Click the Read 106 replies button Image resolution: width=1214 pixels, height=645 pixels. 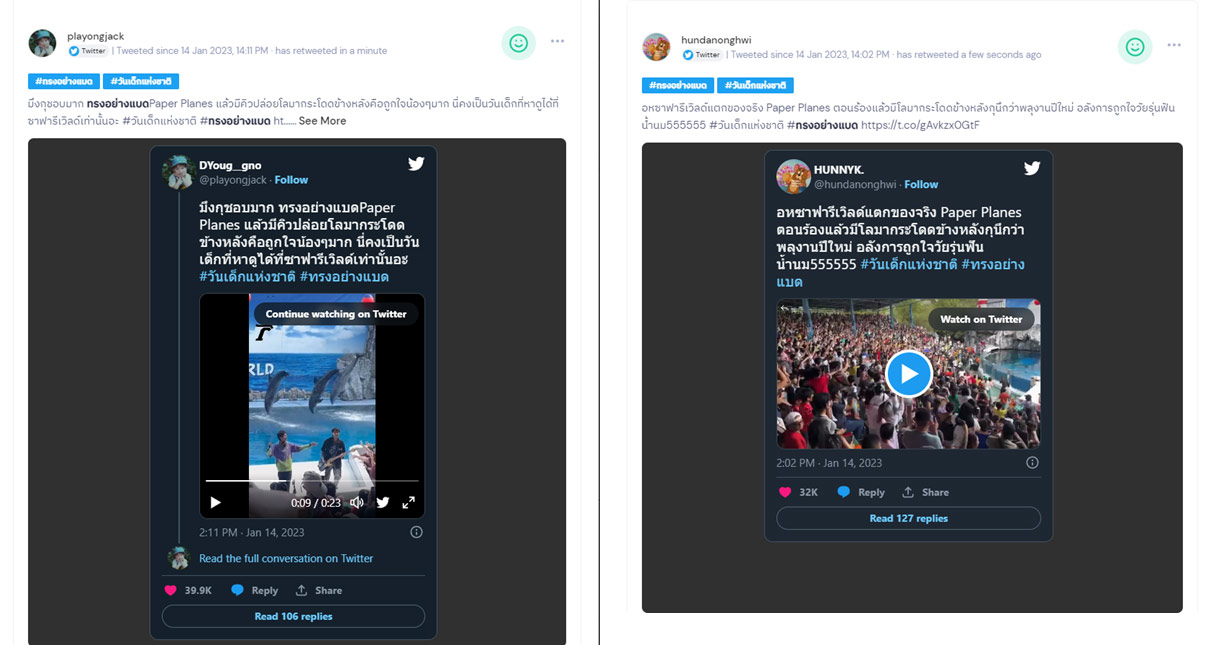(293, 616)
